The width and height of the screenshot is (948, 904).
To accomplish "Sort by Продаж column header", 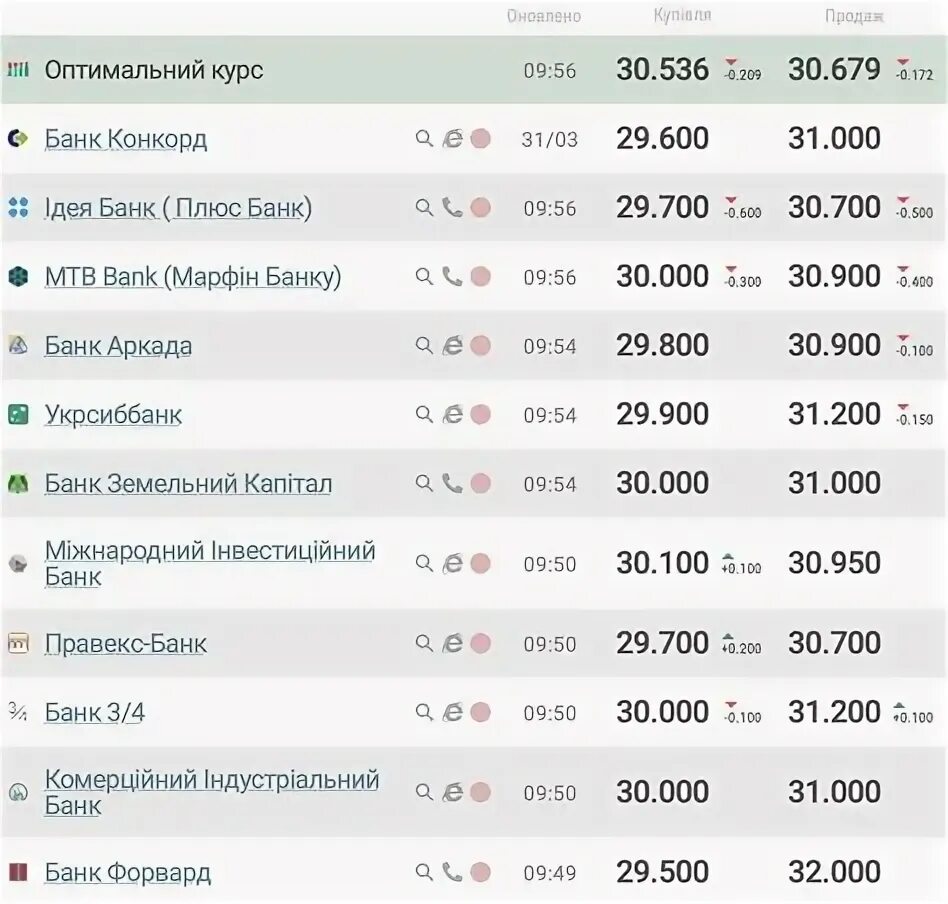I will [854, 16].
